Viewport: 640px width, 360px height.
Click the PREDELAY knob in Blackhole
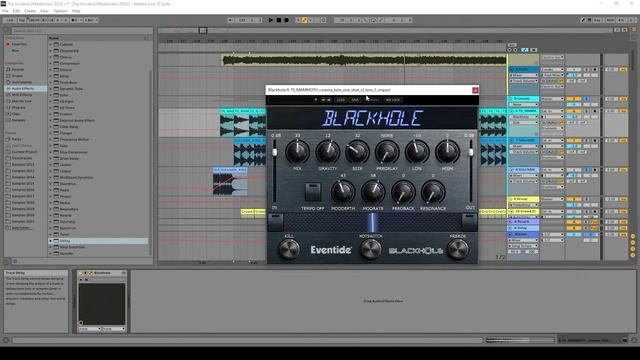387,152
